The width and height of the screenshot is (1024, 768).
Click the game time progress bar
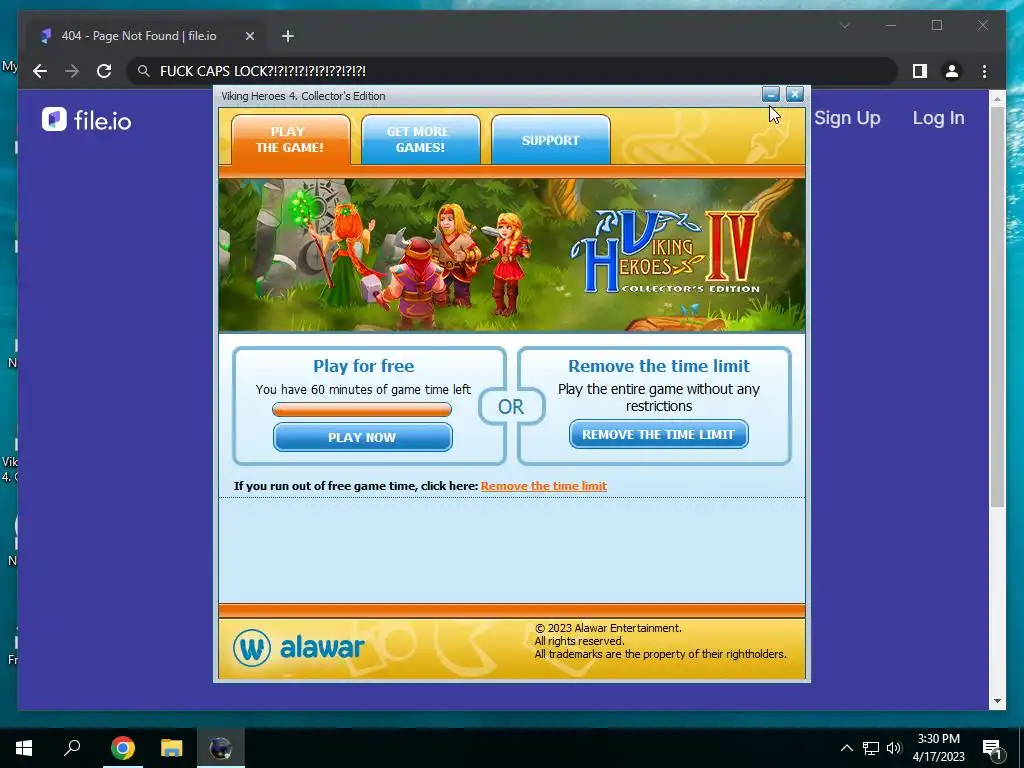(x=362, y=409)
